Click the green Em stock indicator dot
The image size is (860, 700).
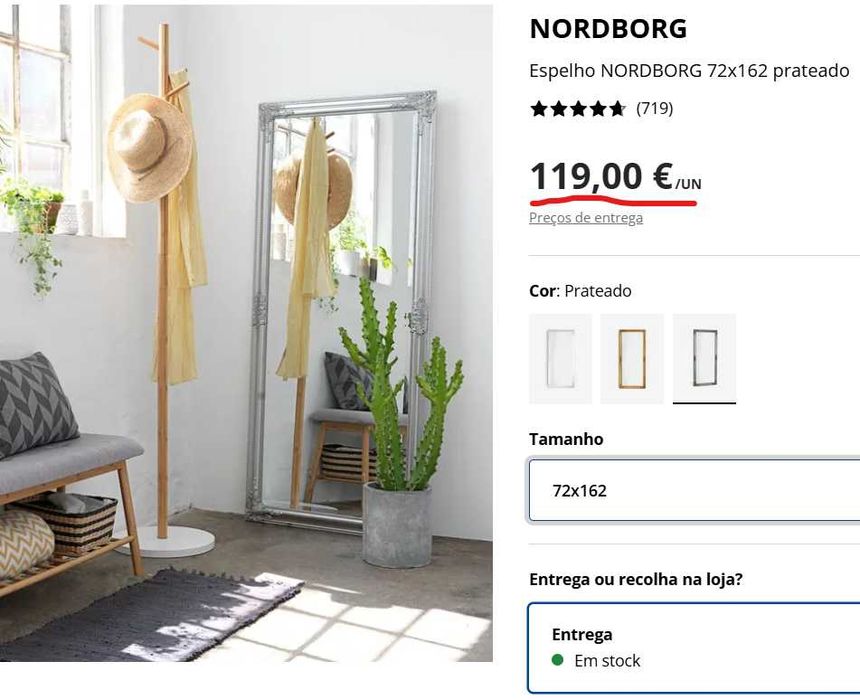tap(557, 660)
